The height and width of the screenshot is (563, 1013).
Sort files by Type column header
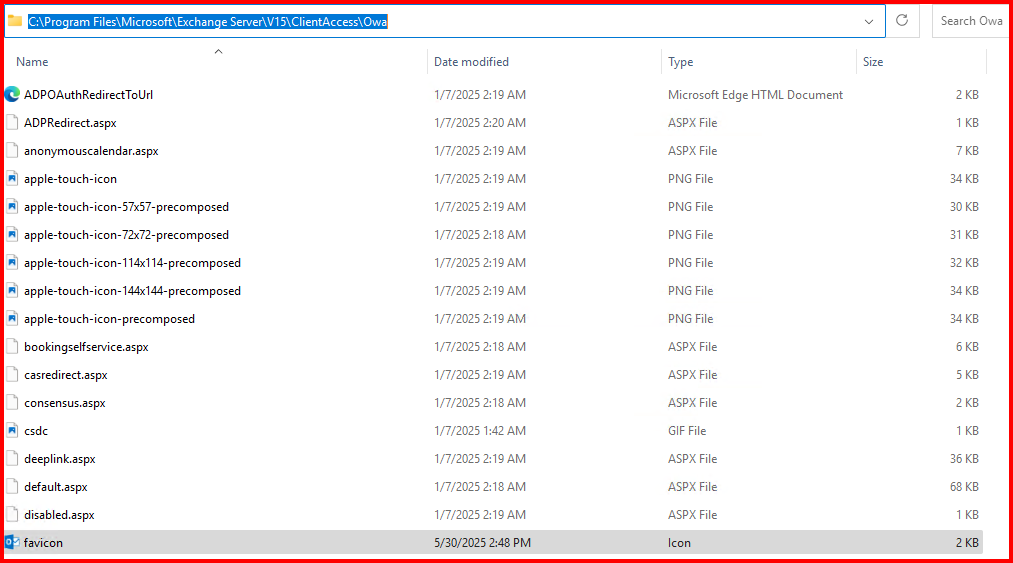(x=680, y=62)
